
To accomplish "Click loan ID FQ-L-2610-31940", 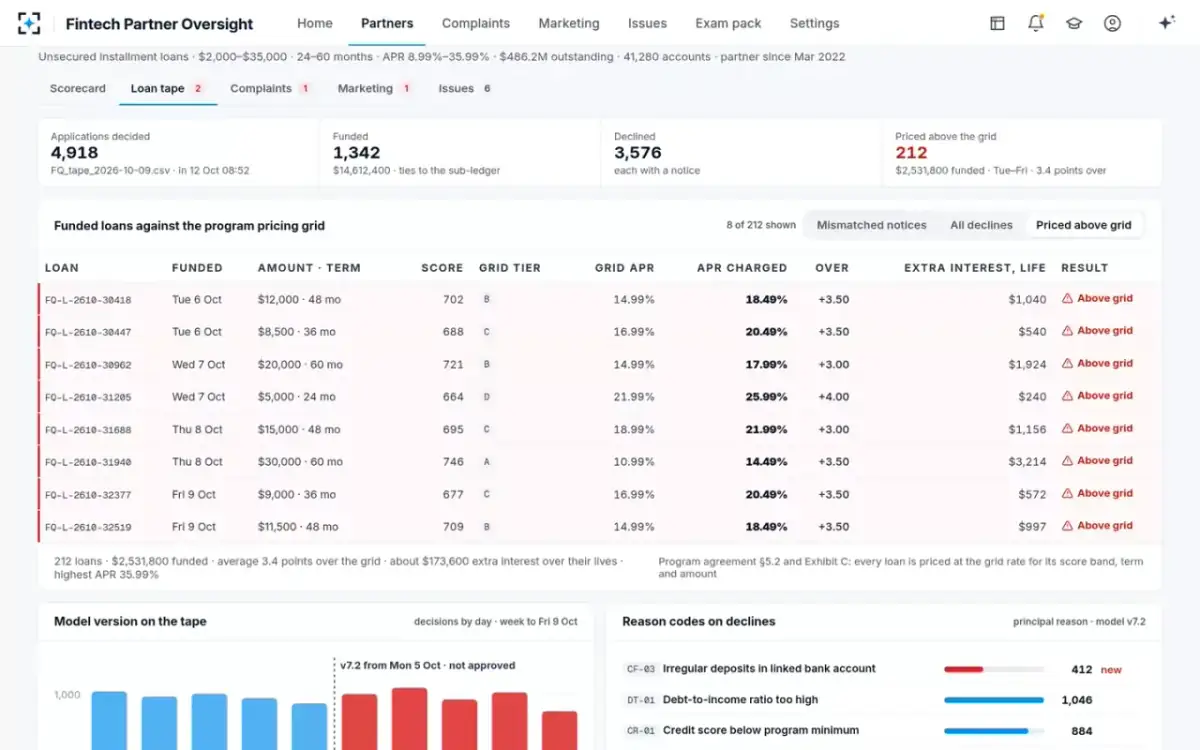I will pos(88,462).
